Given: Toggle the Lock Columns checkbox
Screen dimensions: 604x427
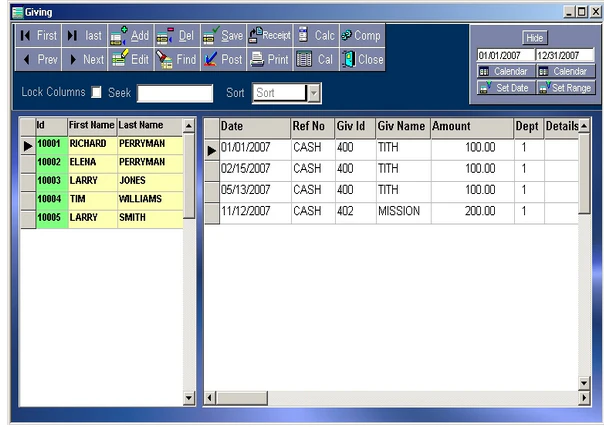Looking at the screenshot, I should [96, 92].
